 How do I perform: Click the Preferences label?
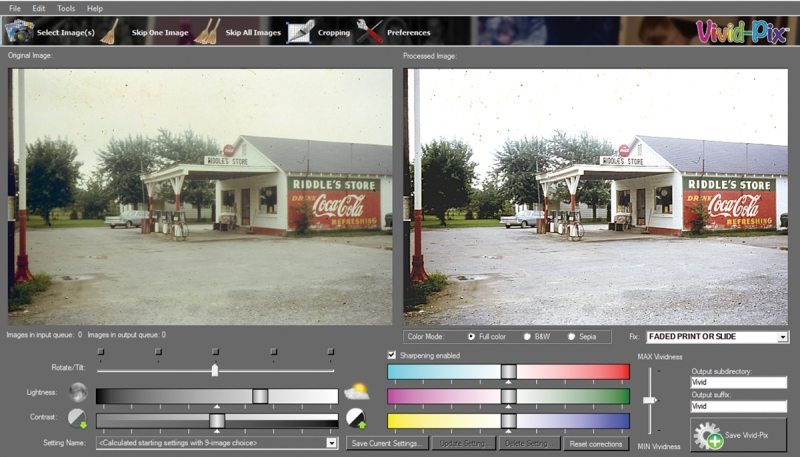tap(408, 32)
